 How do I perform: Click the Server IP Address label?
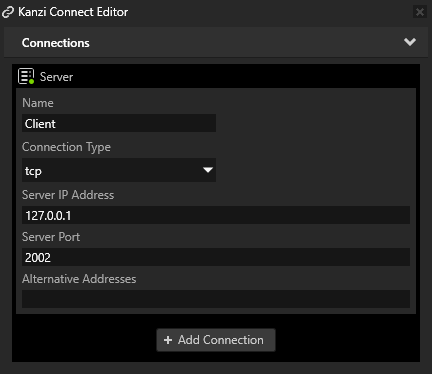68,195
